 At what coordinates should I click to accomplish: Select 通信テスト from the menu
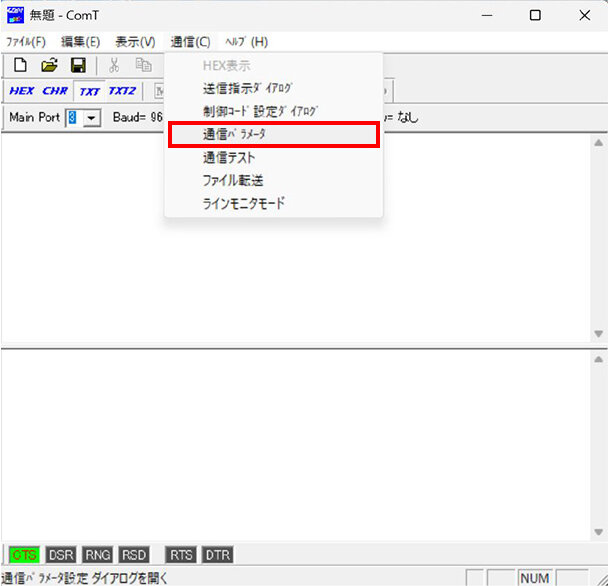(229, 157)
